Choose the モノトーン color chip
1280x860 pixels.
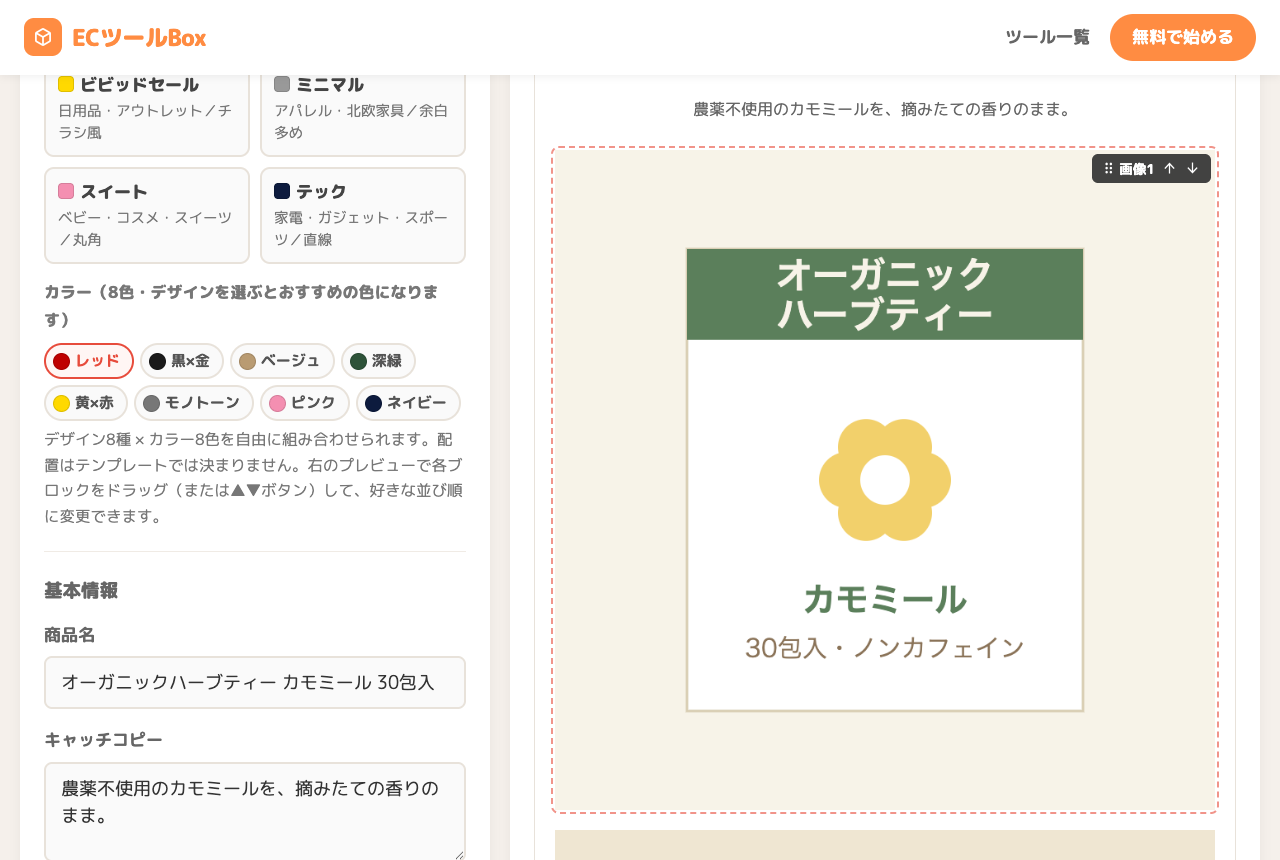[x=194, y=403]
